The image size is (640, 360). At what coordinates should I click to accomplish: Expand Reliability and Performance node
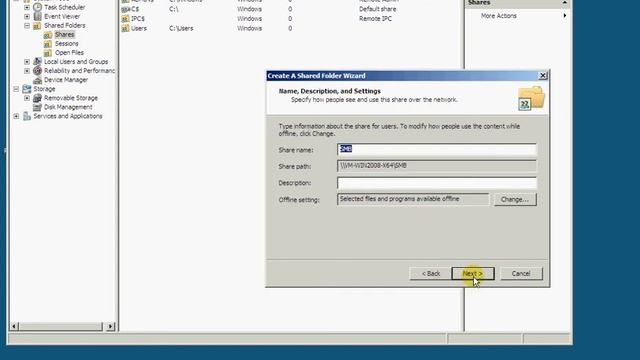[x=27, y=71]
